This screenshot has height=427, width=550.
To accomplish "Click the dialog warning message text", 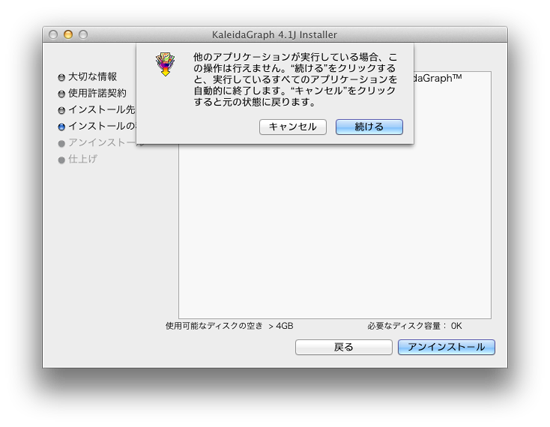I will pyautogui.click(x=295, y=80).
